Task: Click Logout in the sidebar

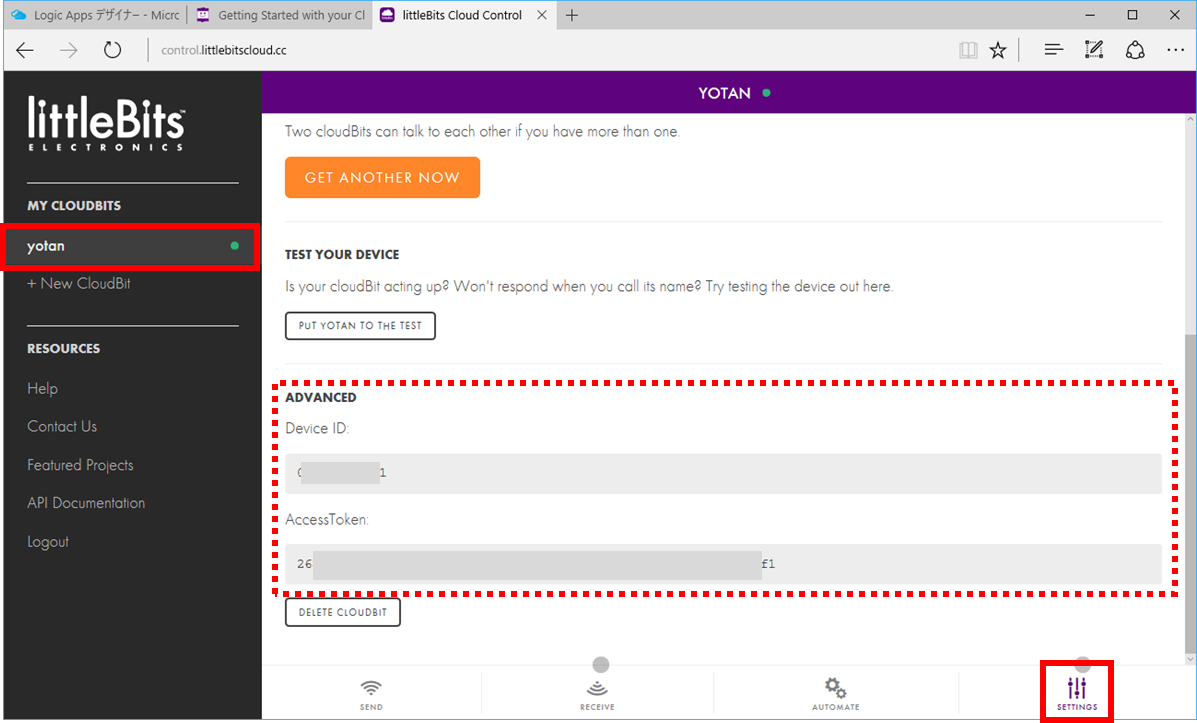Action: click(47, 542)
